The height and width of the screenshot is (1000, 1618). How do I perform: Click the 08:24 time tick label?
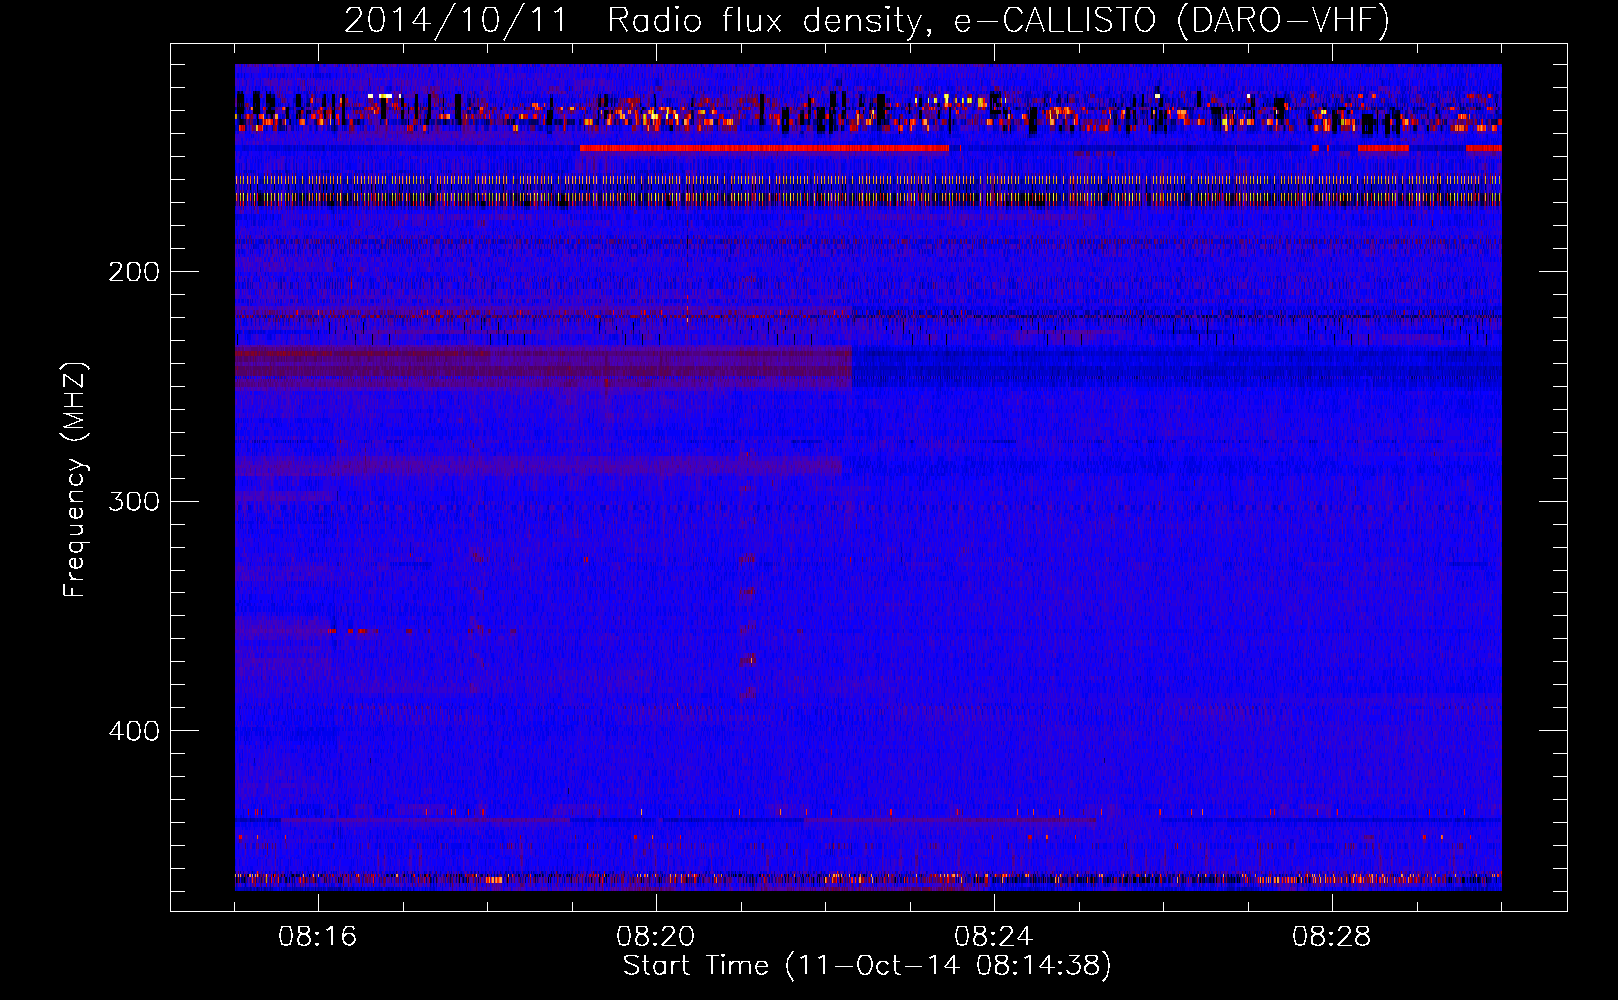click(x=993, y=937)
